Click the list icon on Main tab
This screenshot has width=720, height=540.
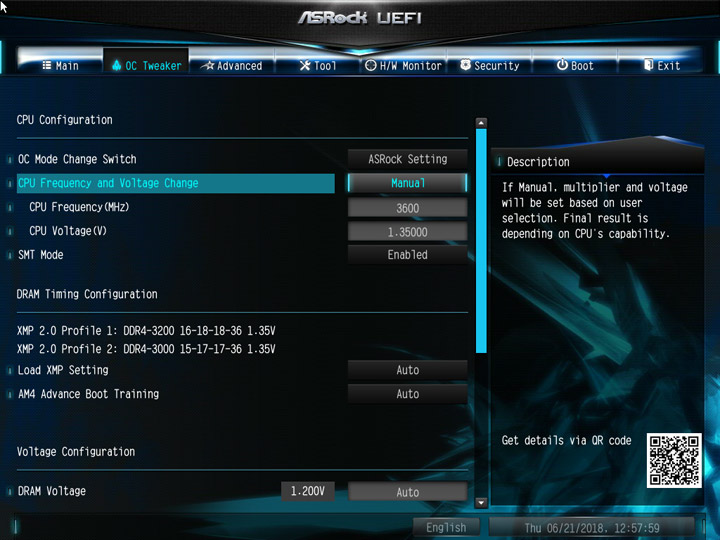point(46,65)
